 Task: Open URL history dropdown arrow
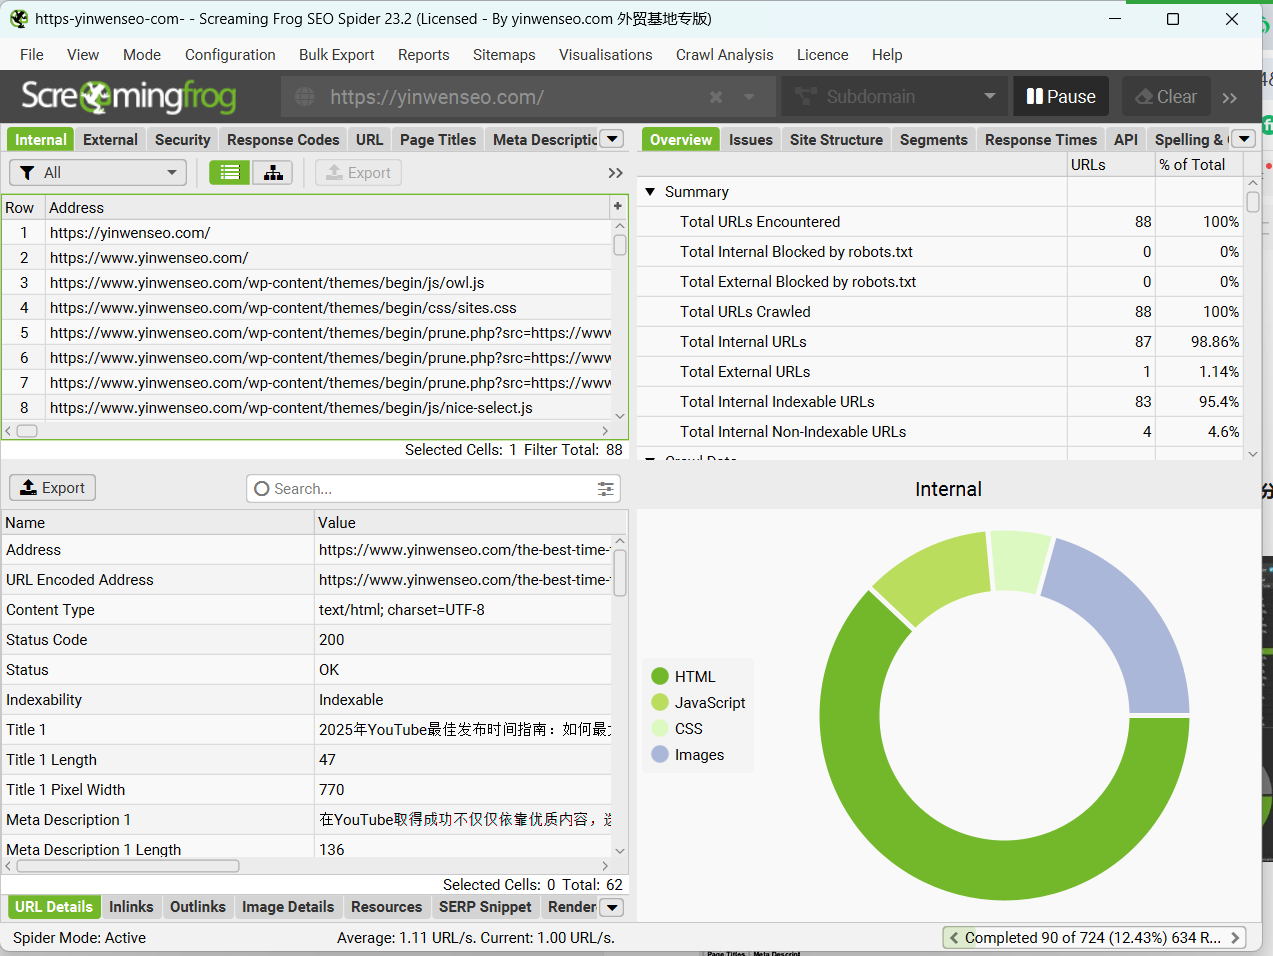[749, 97]
